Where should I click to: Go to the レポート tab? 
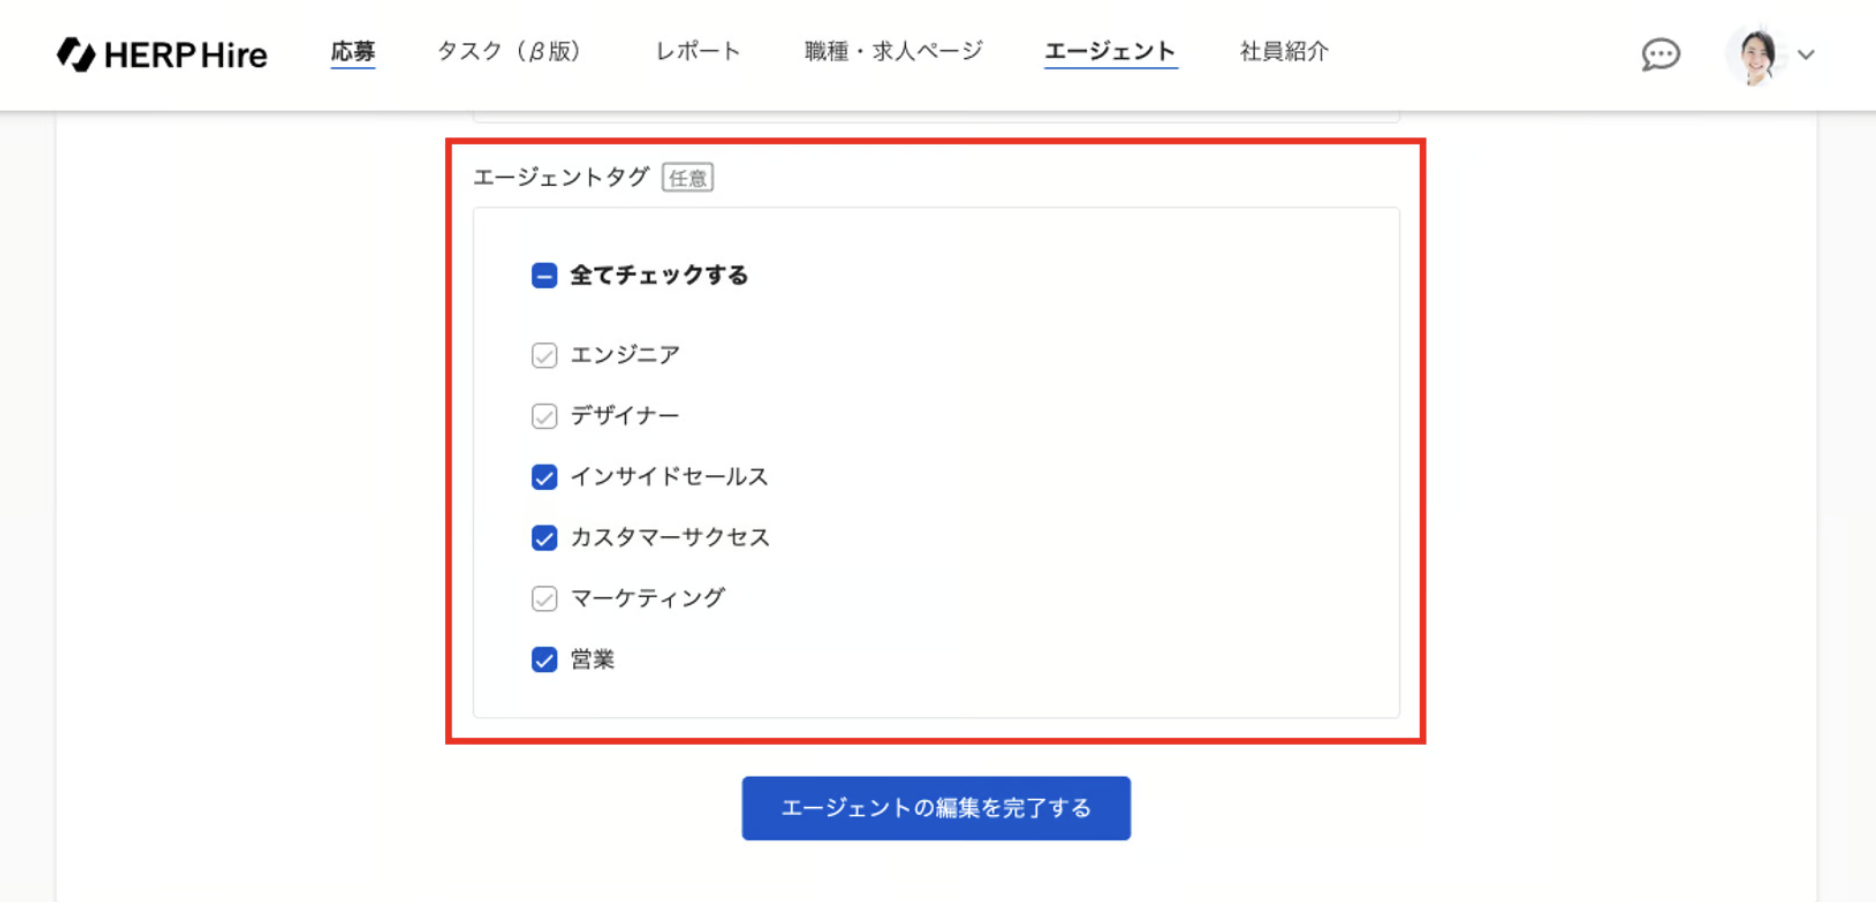point(698,51)
